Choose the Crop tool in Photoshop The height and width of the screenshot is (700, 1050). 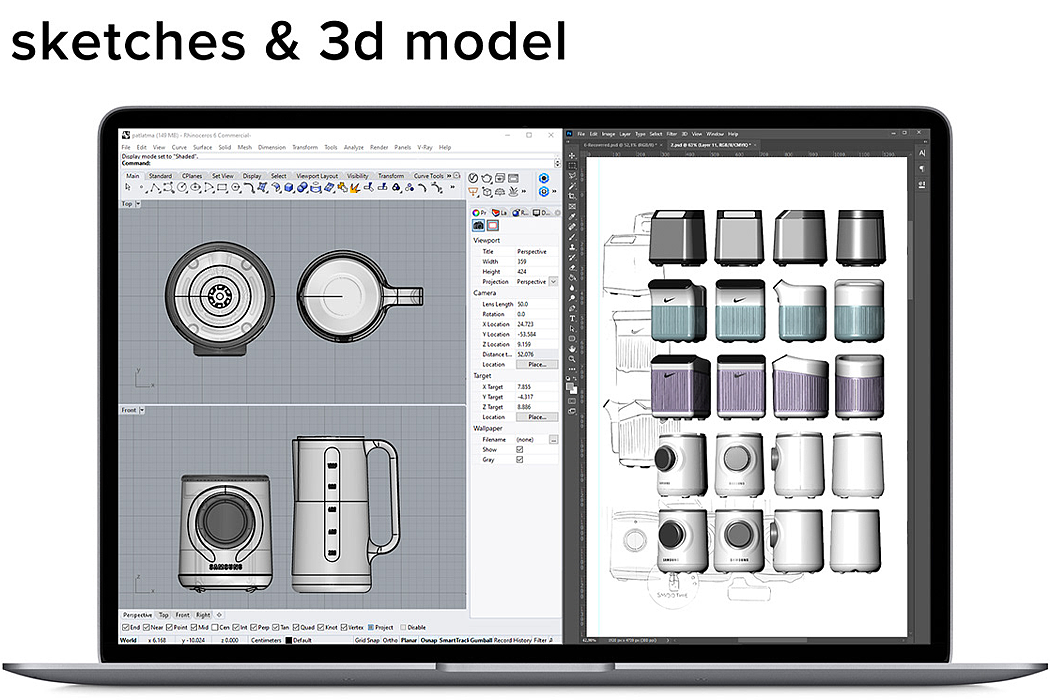click(x=571, y=197)
